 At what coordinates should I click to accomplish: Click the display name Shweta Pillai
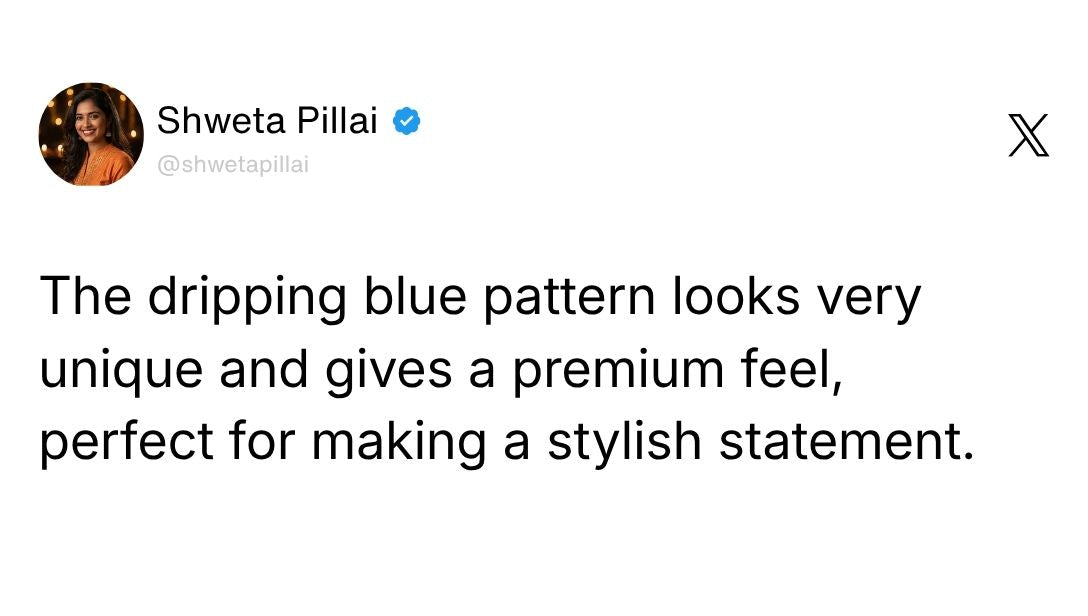(267, 122)
